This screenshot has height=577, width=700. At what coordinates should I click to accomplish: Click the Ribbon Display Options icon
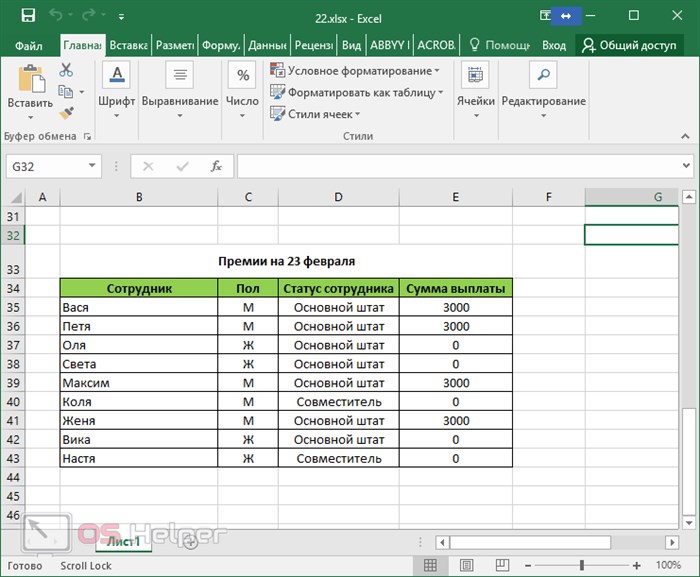[545, 16]
